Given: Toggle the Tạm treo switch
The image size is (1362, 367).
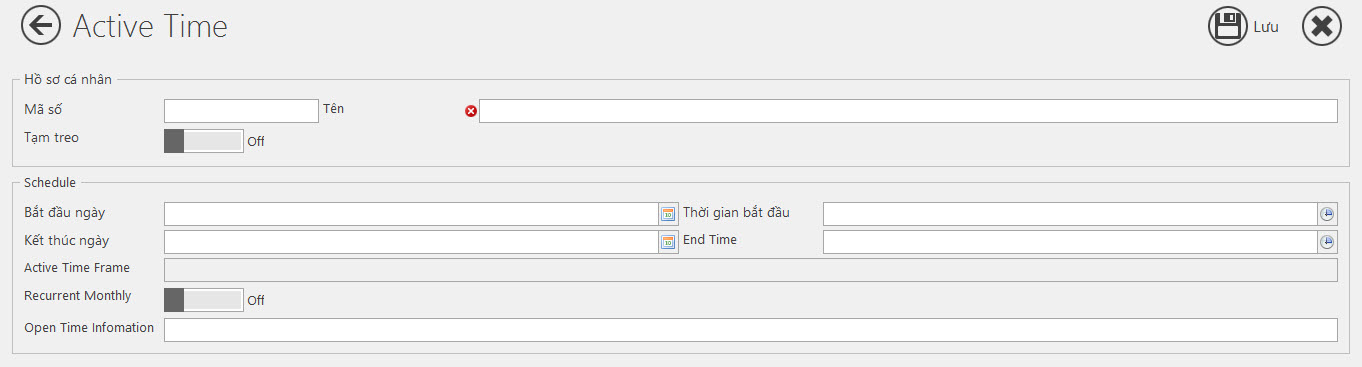Looking at the screenshot, I should click(204, 141).
